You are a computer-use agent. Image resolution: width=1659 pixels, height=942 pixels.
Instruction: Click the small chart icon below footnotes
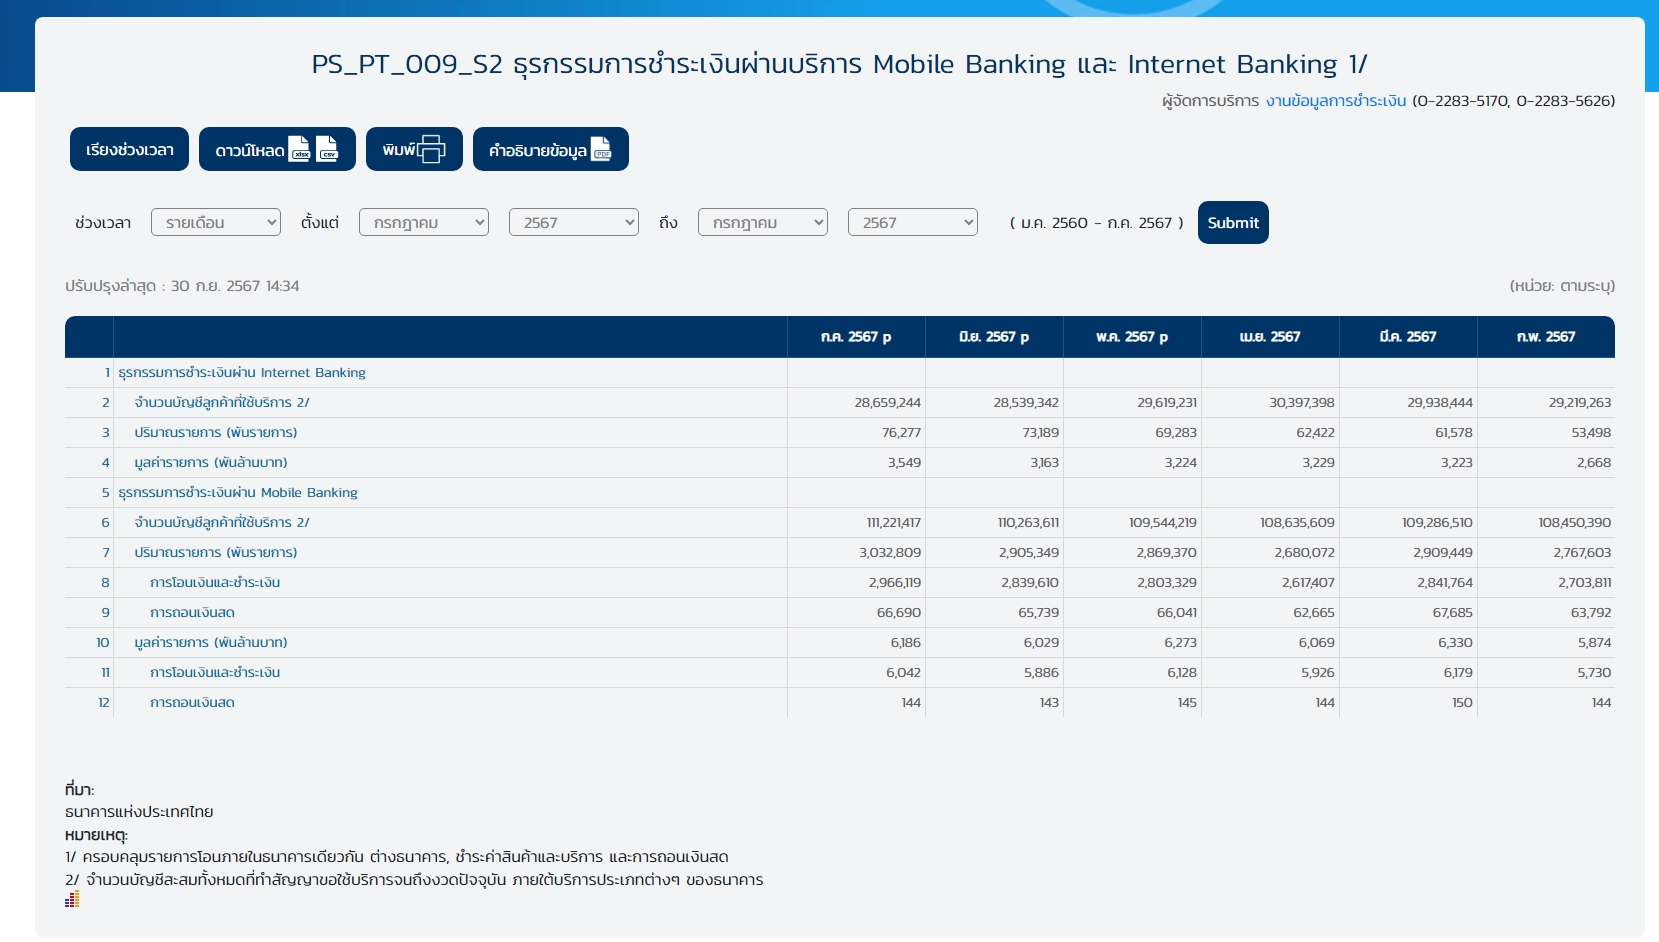(72, 900)
